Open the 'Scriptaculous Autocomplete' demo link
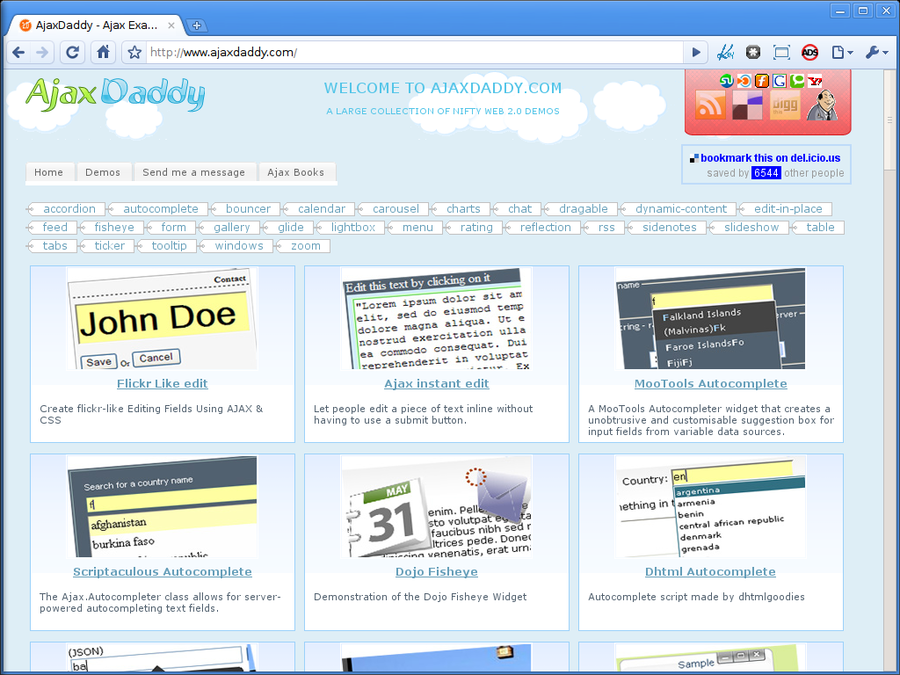 click(x=162, y=572)
